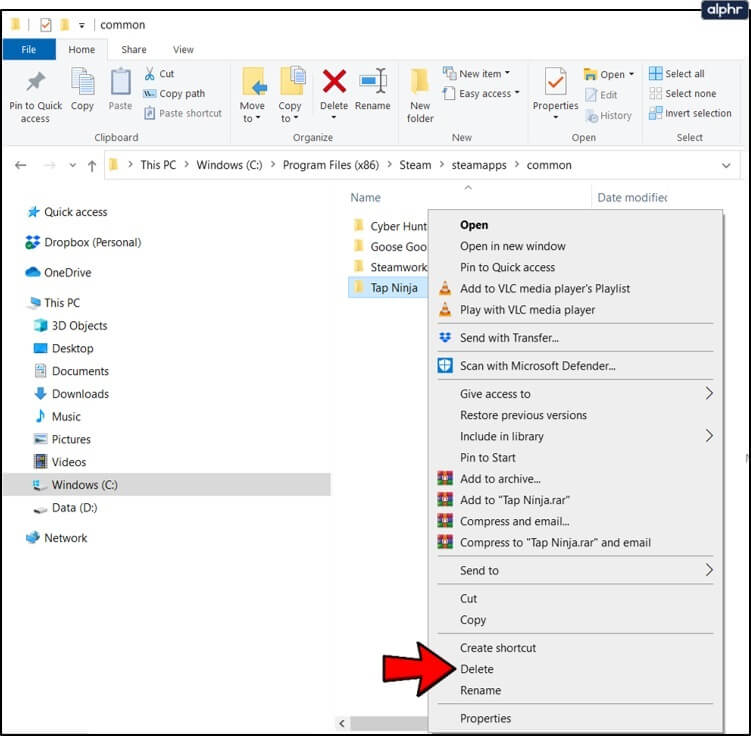
Task: Open the recent locations dropdown arrow
Action: click(x=72, y=166)
